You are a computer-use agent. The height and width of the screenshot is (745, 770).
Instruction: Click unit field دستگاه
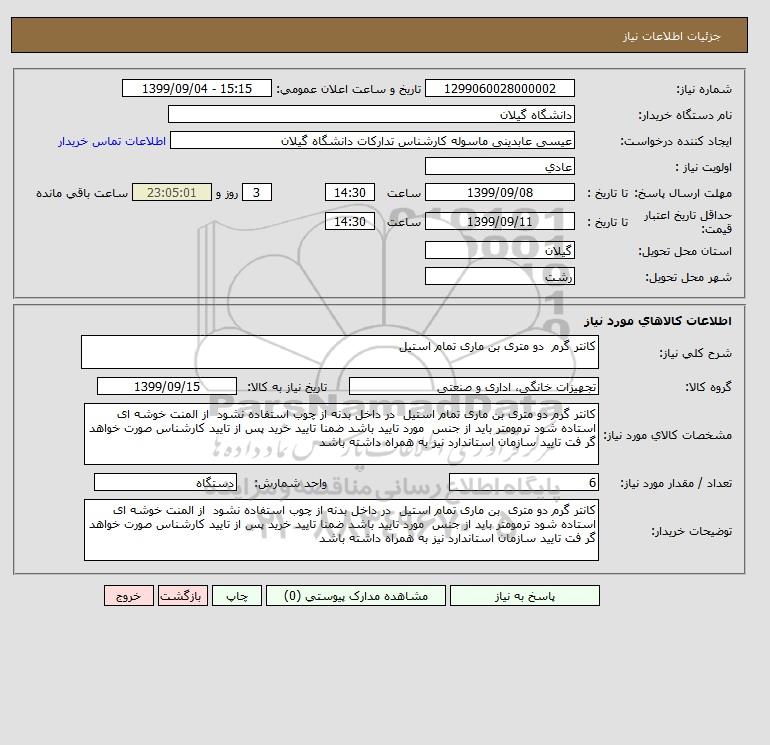(165, 482)
